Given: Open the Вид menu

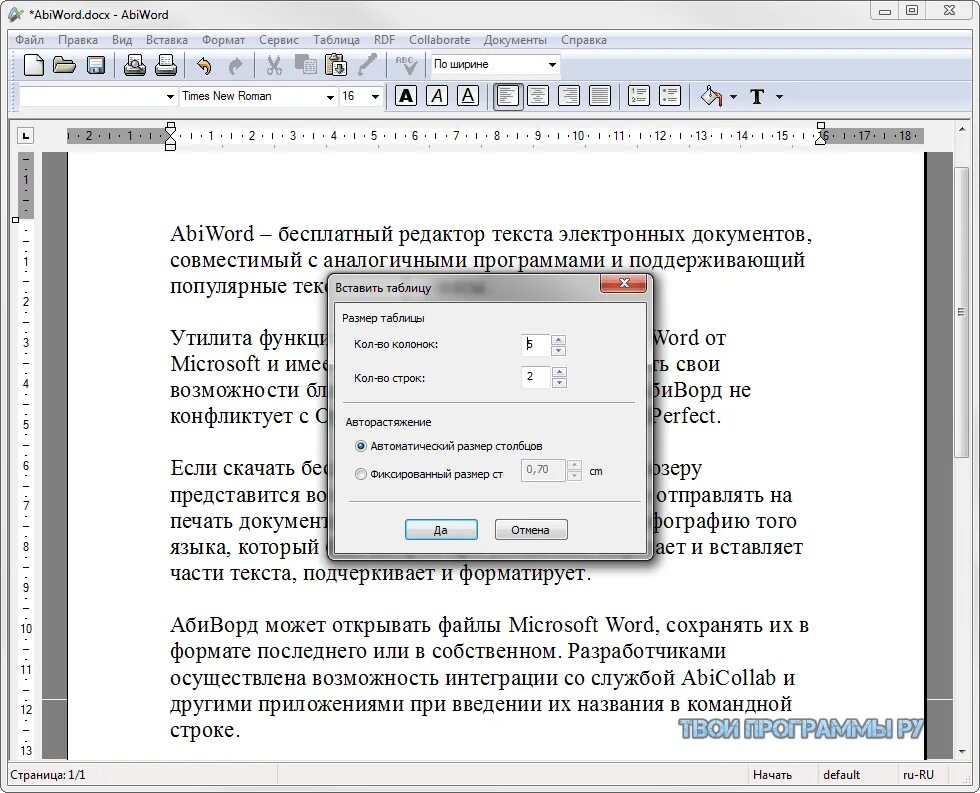Looking at the screenshot, I should tap(122, 40).
